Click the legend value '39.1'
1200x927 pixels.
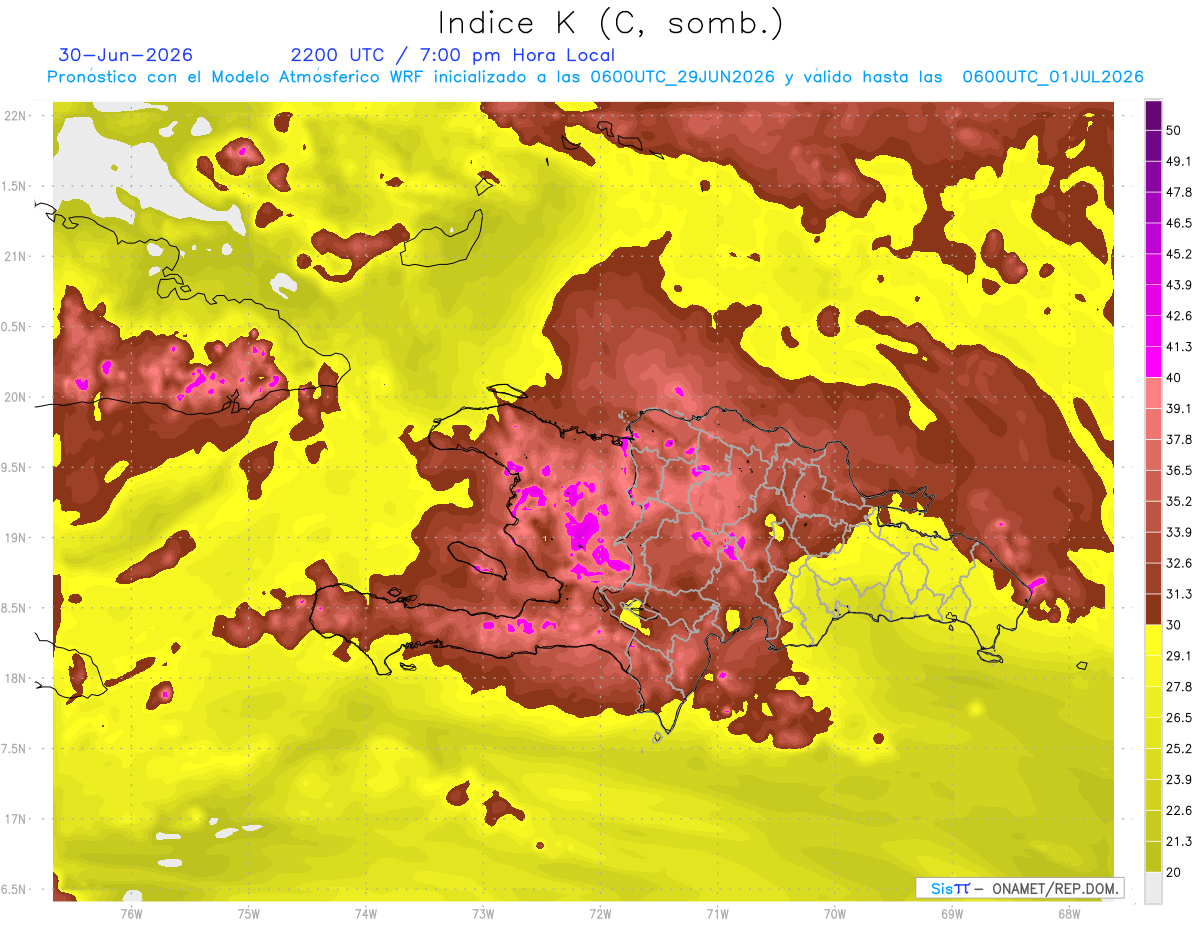tap(1178, 408)
